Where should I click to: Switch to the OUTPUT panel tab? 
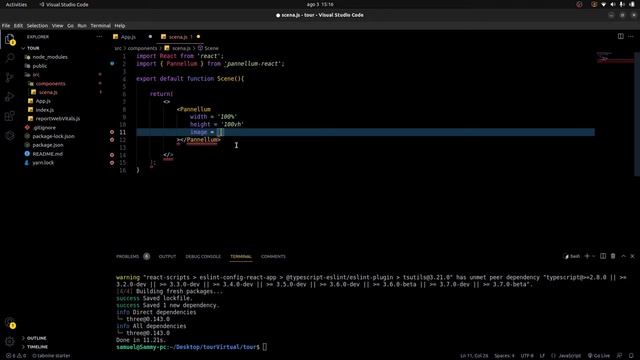pyautogui.click(x=167, y=256)
